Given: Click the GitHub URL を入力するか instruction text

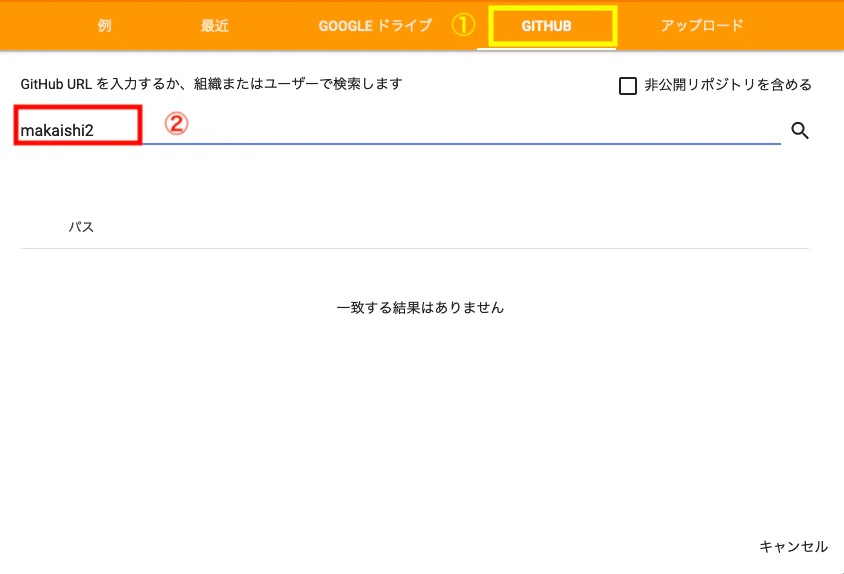Looking at the screenshot, I should (212, 84).
